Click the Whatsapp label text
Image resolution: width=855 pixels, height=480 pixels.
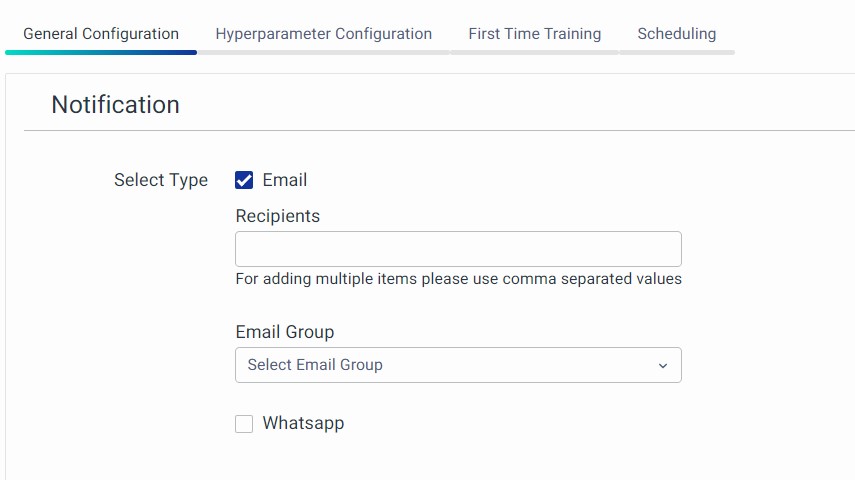(303, 423)
